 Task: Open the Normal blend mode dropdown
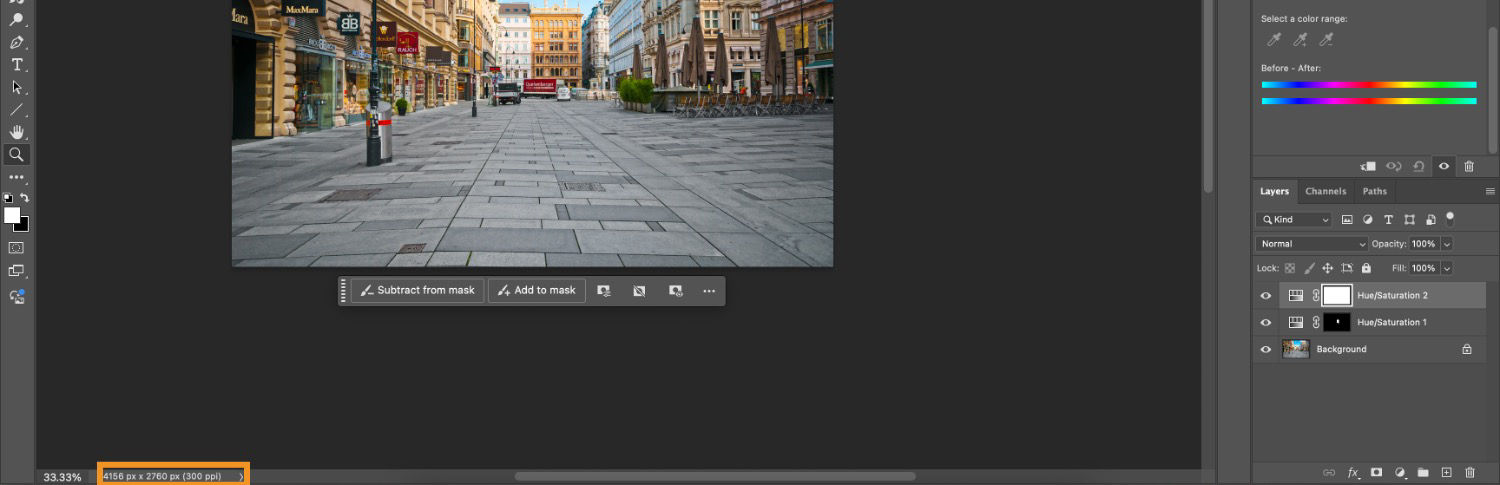(1312, 244)
